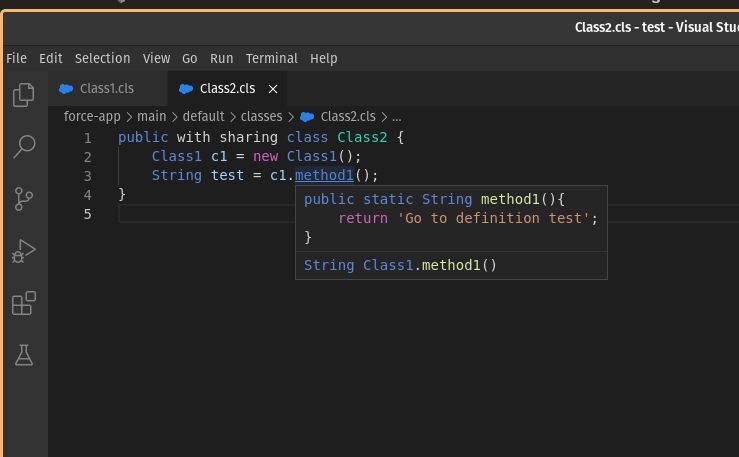Screen dimensions: 739x457
Task: Expand the classes breadcrumb segment
Action: click(261, 116)
